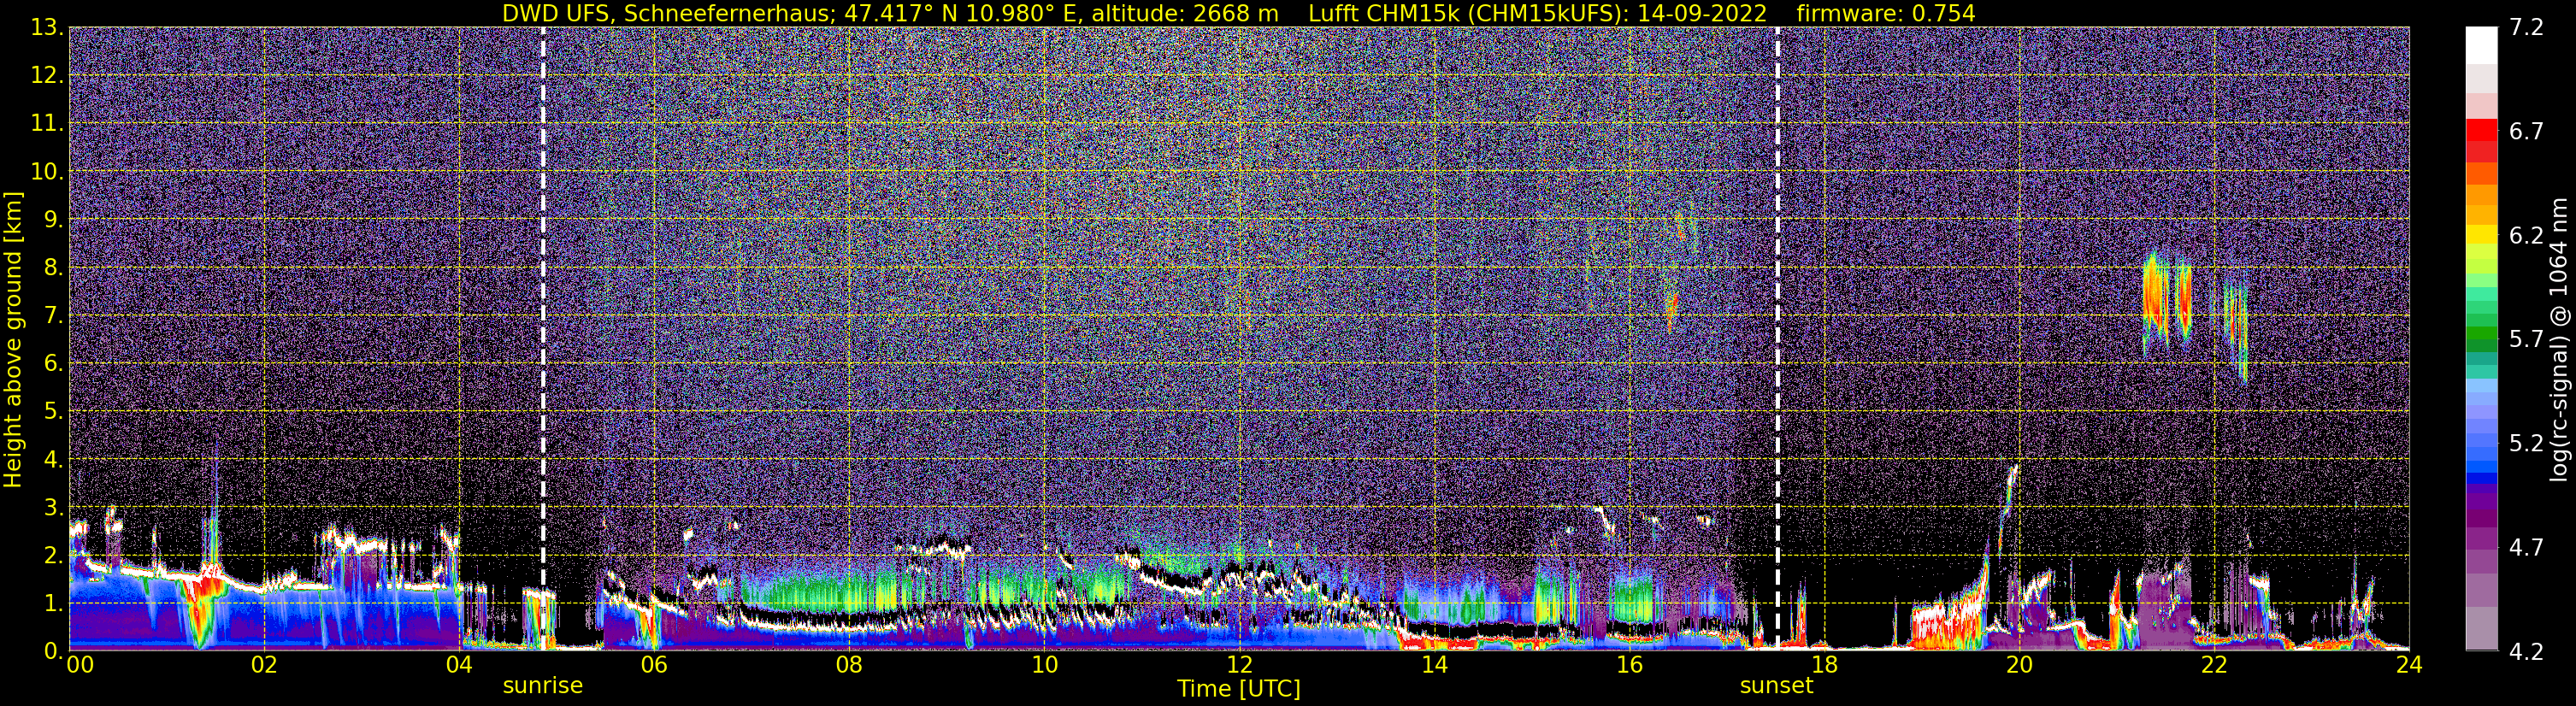Click the small cloud echo near 16:30 at 7 km
The image size is (2576, 706).
(1673, 312)
